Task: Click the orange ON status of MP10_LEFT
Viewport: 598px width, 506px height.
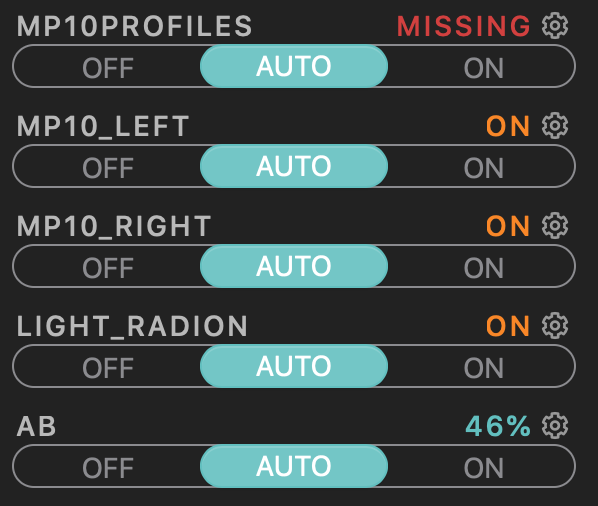Action: pyautogui.click(x=508, y=126)
